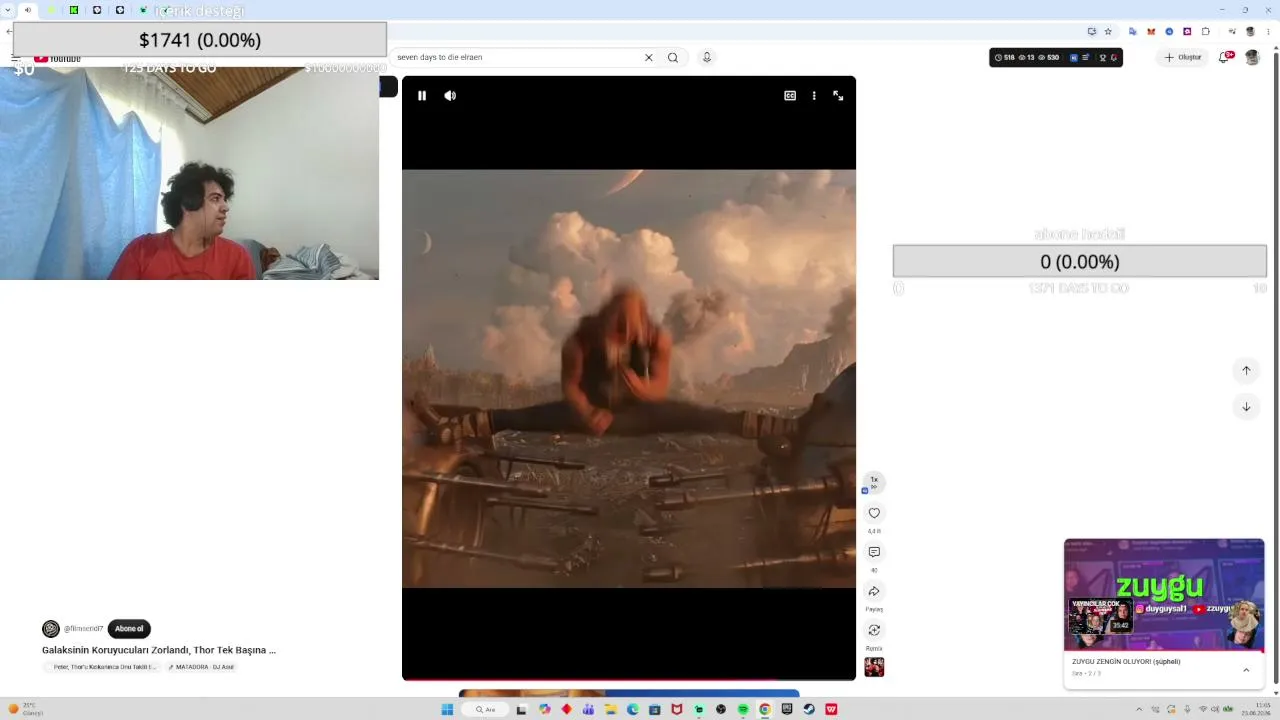Mute the Shorts video volume
This screenshot has height=720, width=1280.
pos(450,96)
